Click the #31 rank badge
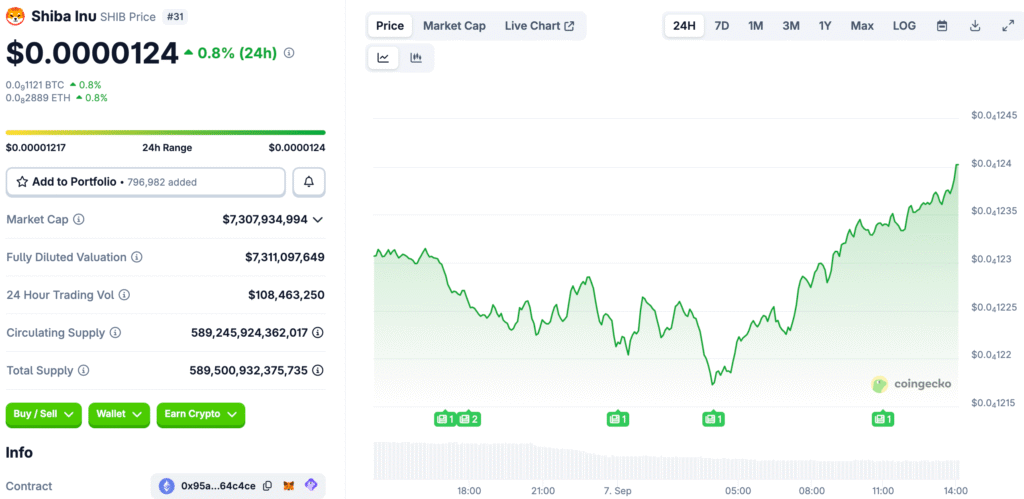 [174, 17]
